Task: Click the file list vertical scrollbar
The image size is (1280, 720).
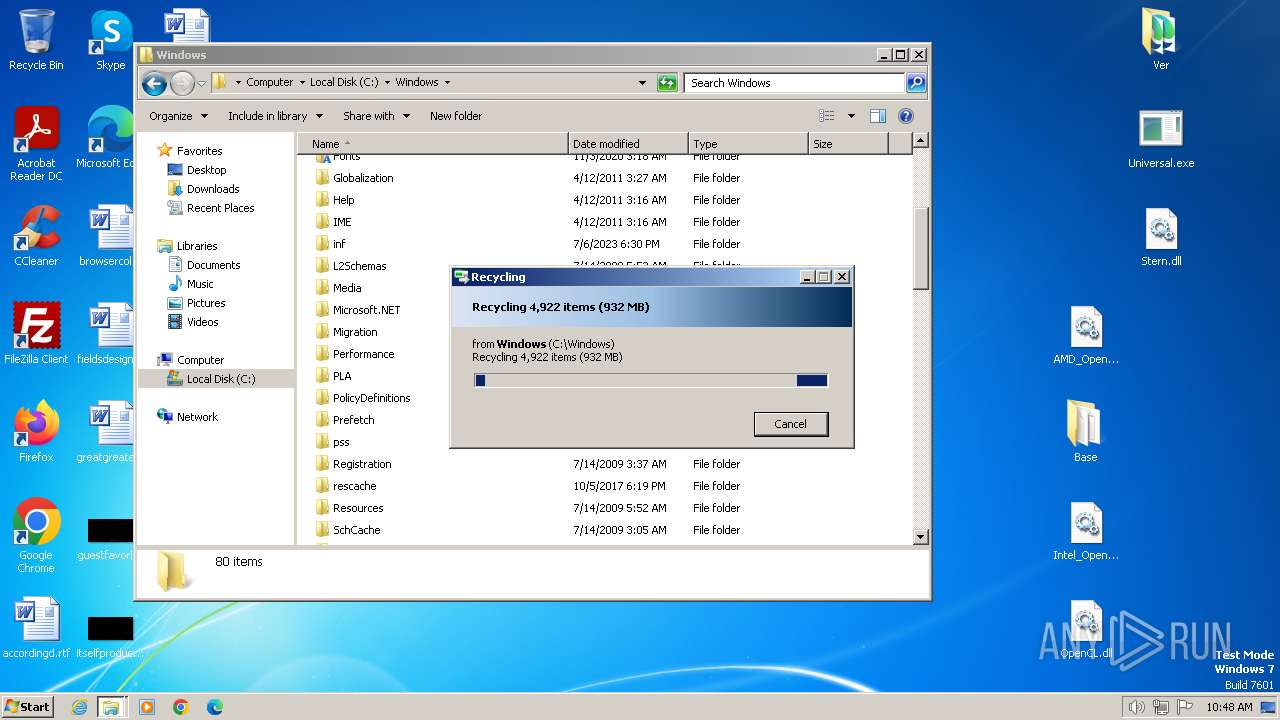Action: pos(921,340)
